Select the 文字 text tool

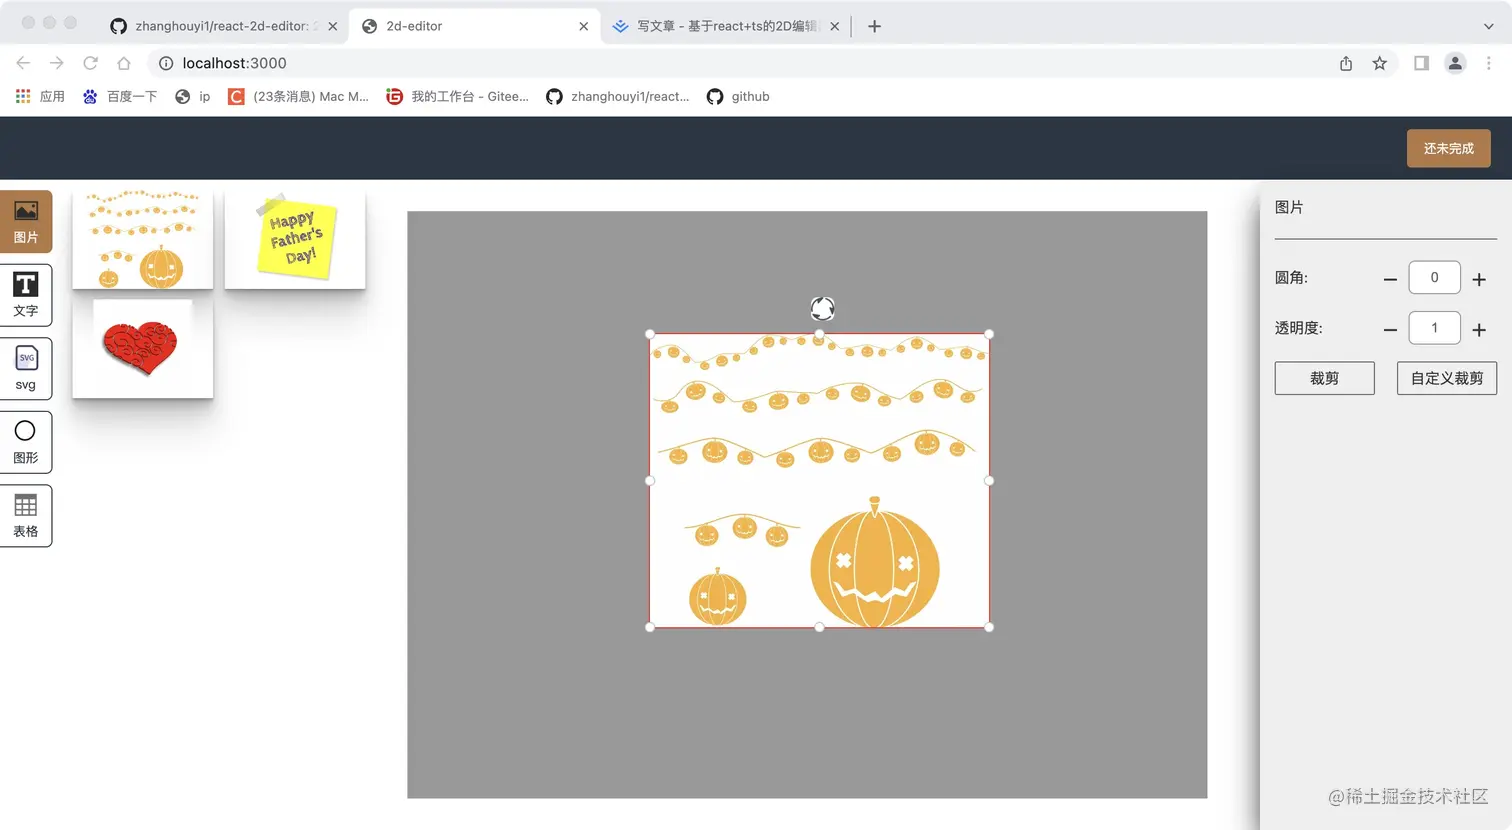[26, 295]
